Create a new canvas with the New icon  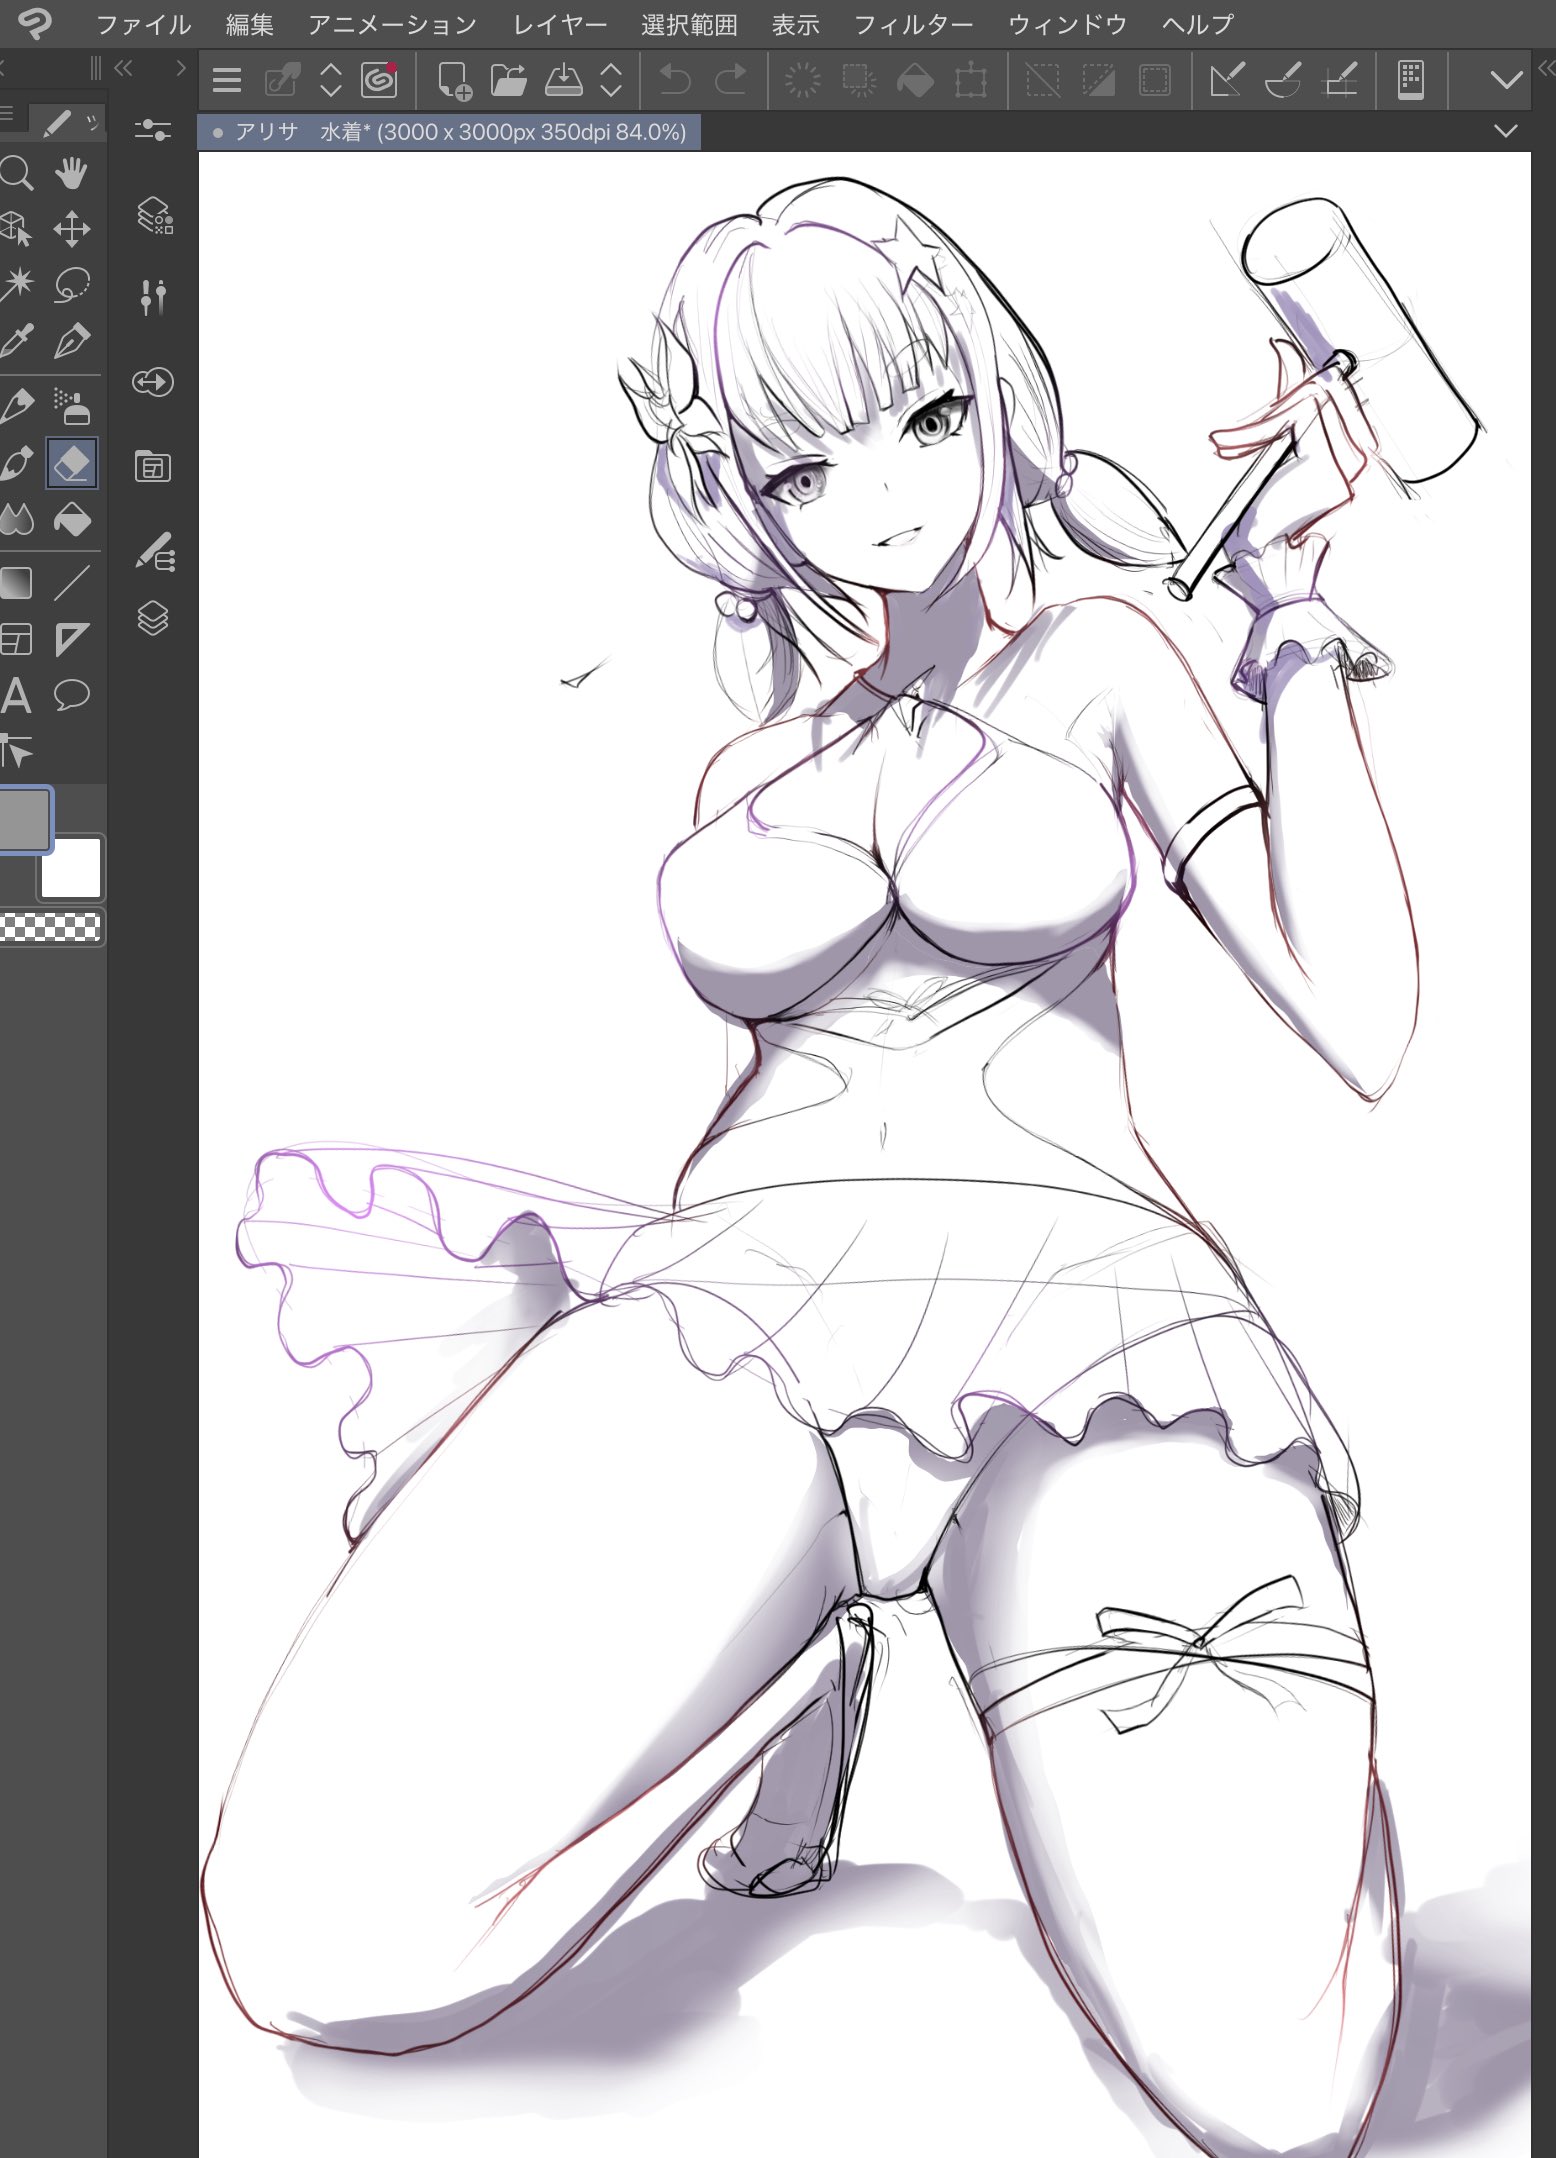pyautogui.click(x=455, y=80)
